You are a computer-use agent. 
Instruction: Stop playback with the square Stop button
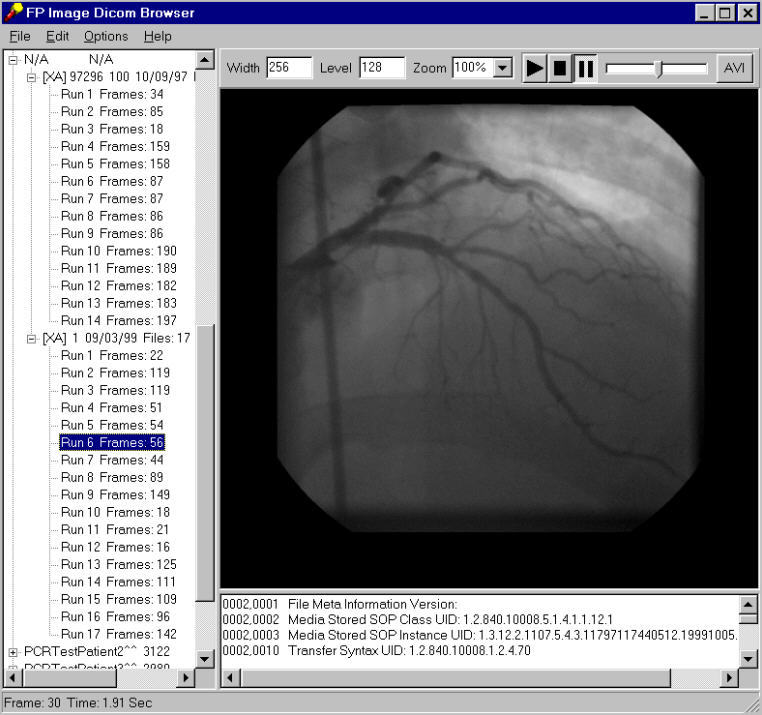point(560,69)
